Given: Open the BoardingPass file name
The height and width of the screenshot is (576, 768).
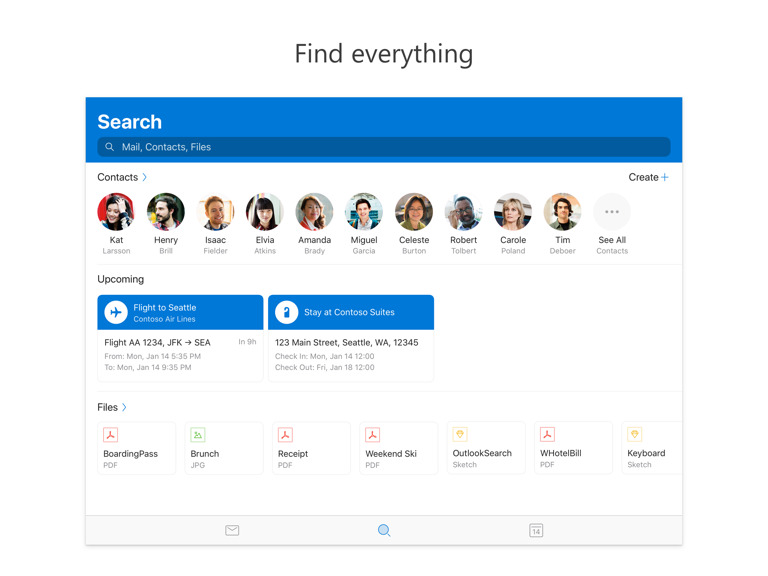Looking at the screenshot, I should pyautogui.click(x=130, y=454).
